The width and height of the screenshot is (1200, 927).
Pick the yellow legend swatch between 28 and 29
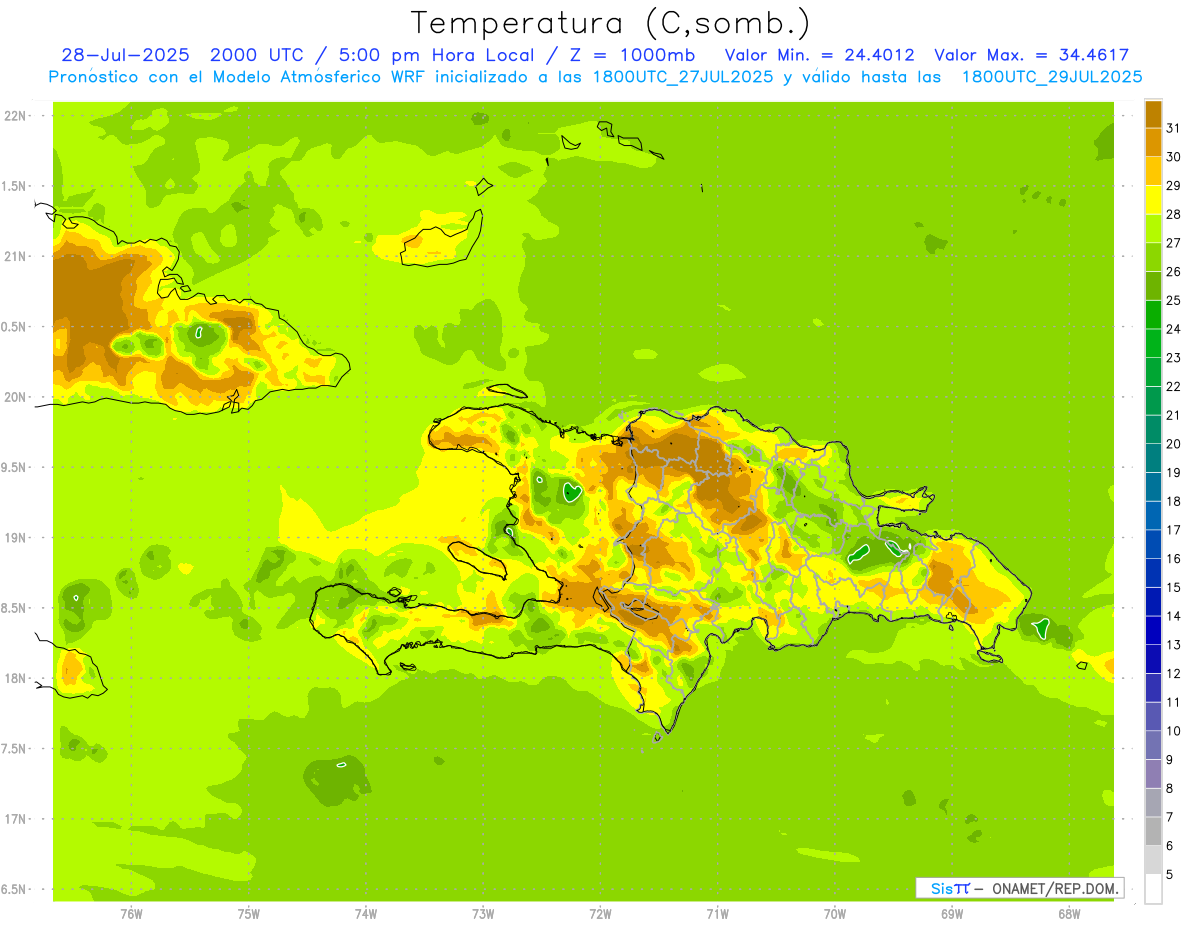(1153, 200)
